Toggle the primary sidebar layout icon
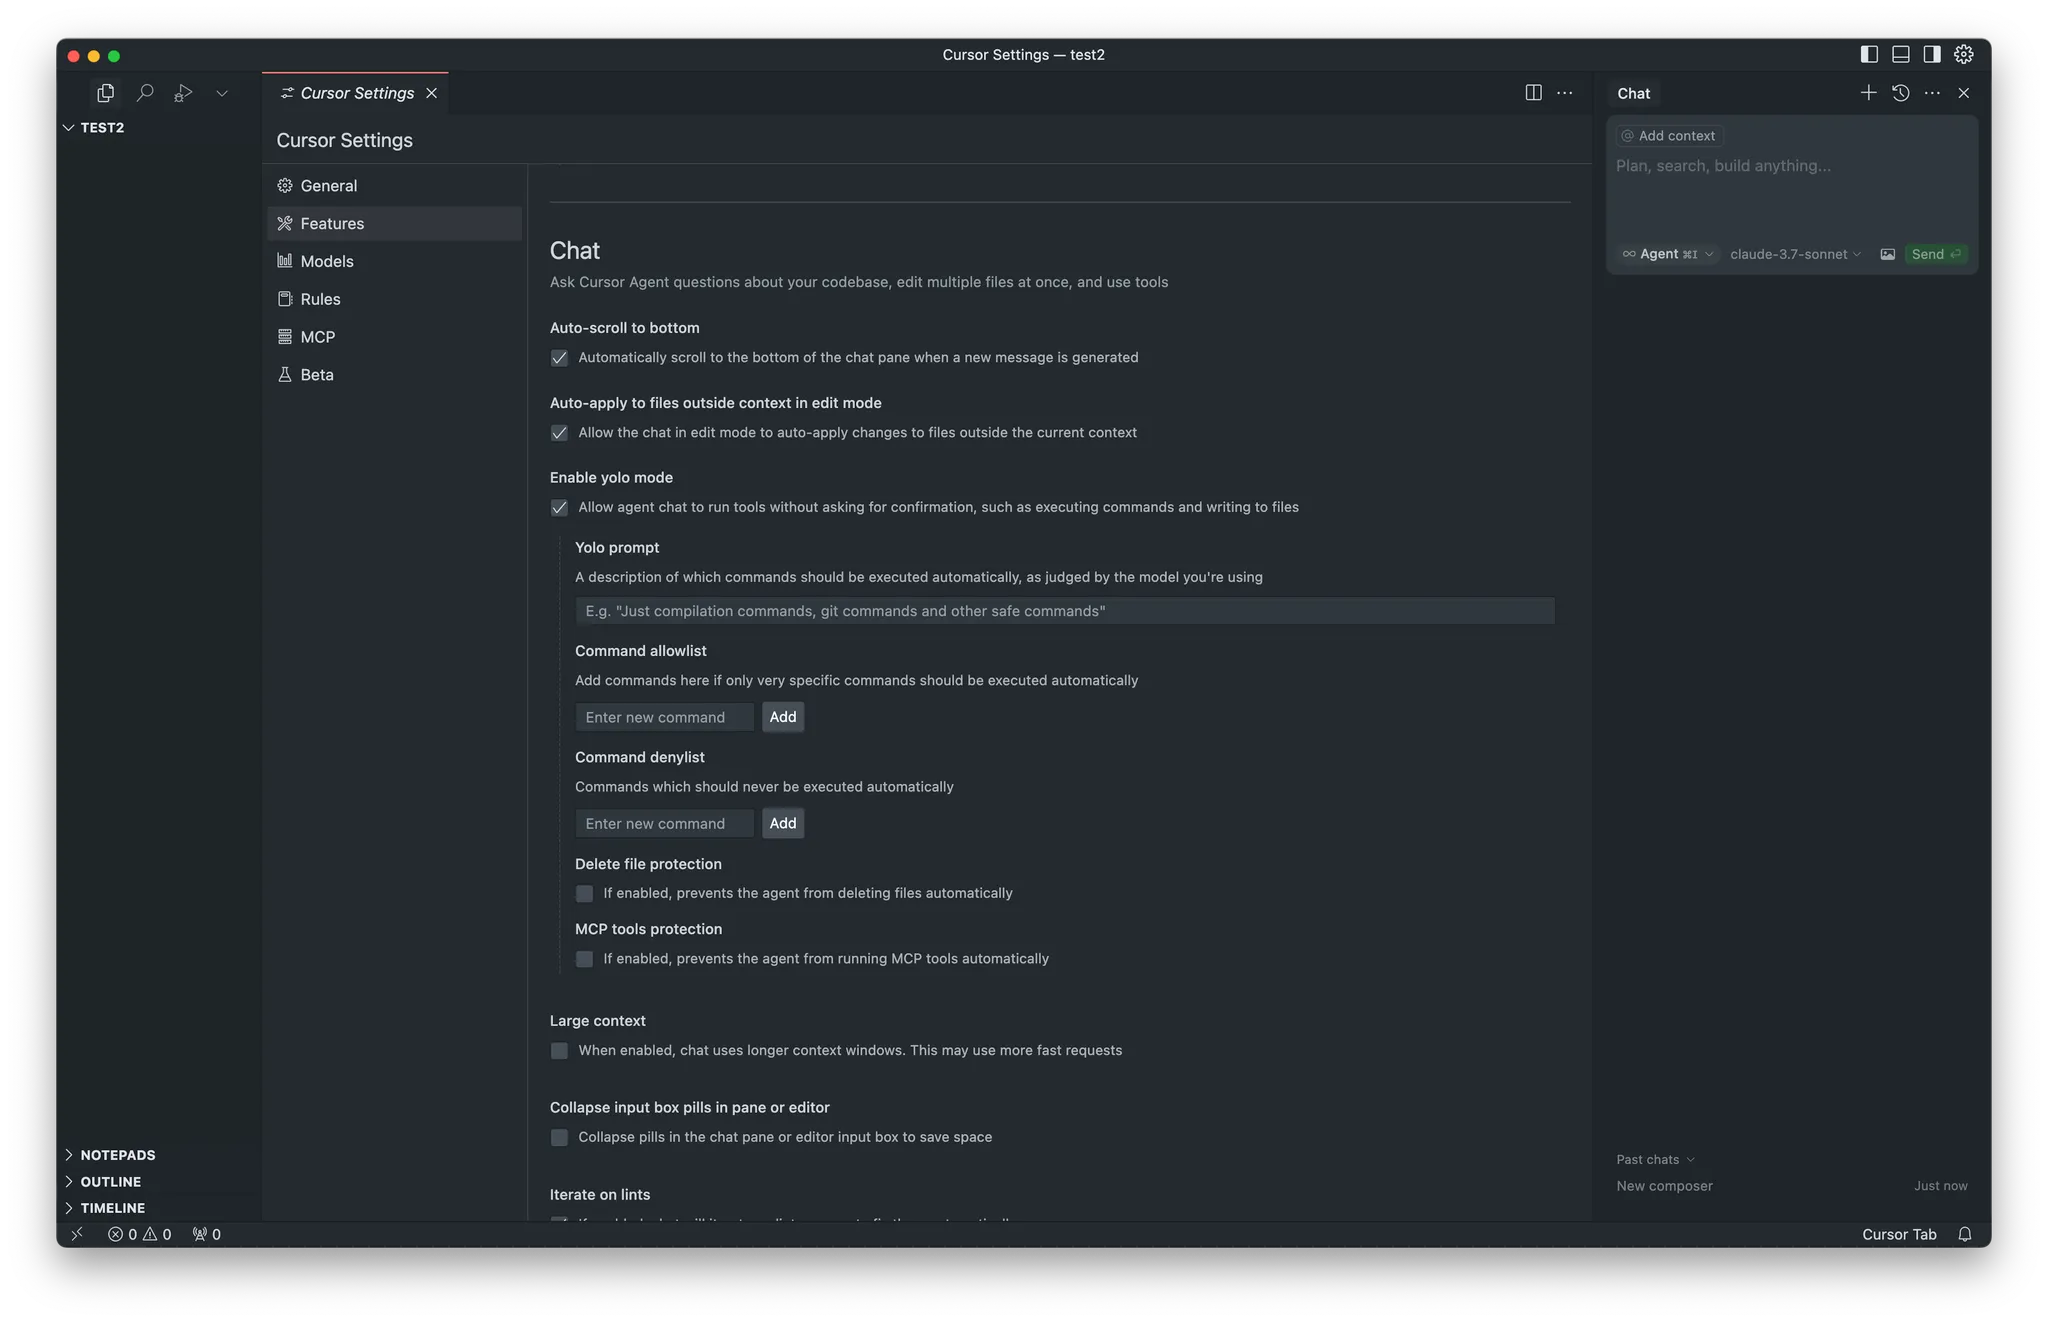Image resolution: width=2048 pixels, height=1322 pixels. coord(1868,55)
